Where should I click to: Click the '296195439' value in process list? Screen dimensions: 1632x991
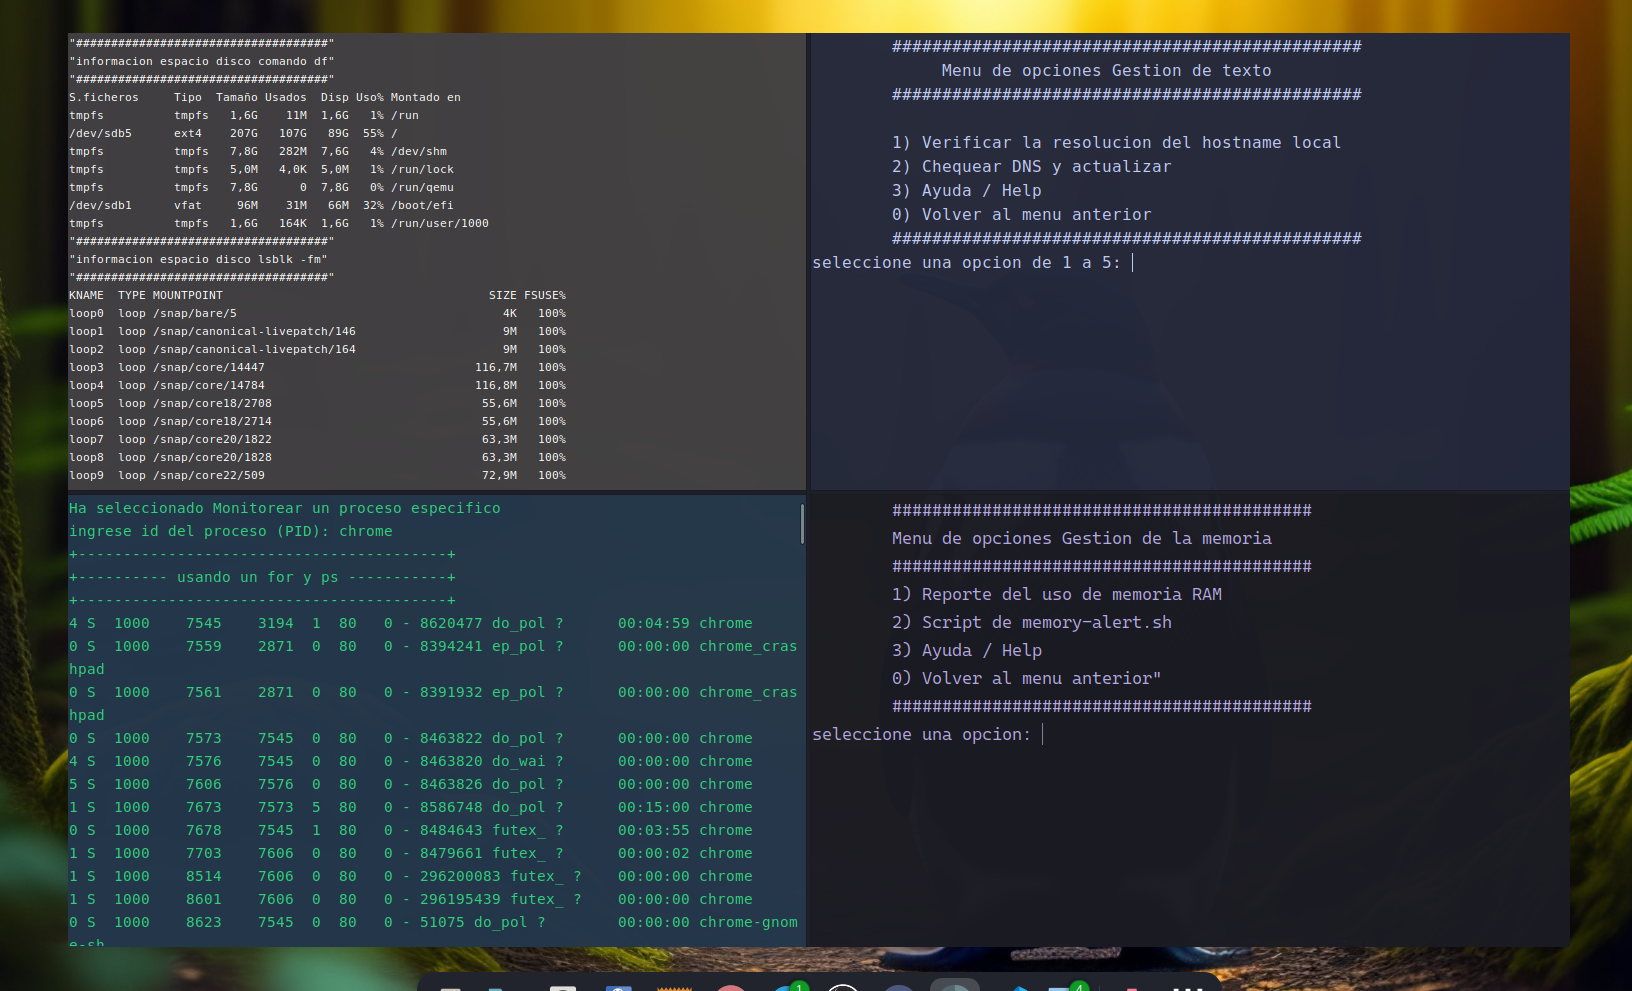(460, 900)
